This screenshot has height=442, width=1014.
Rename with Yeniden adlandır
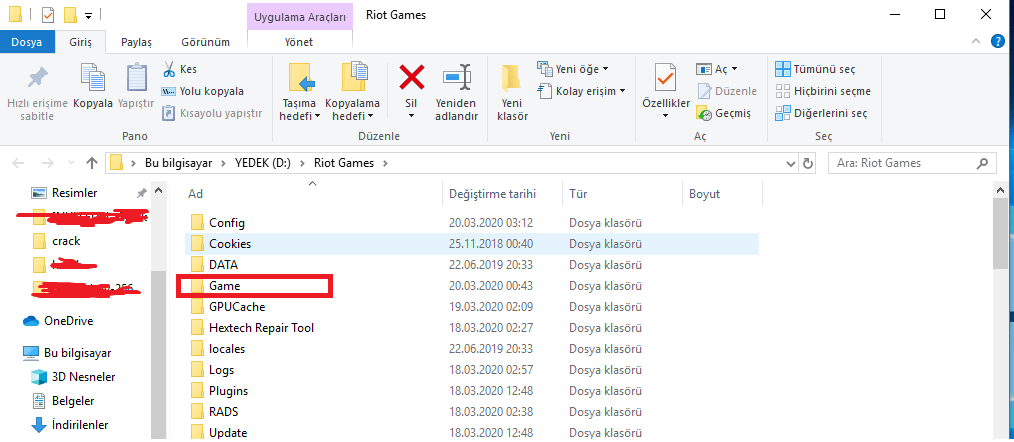coord(457,93)
